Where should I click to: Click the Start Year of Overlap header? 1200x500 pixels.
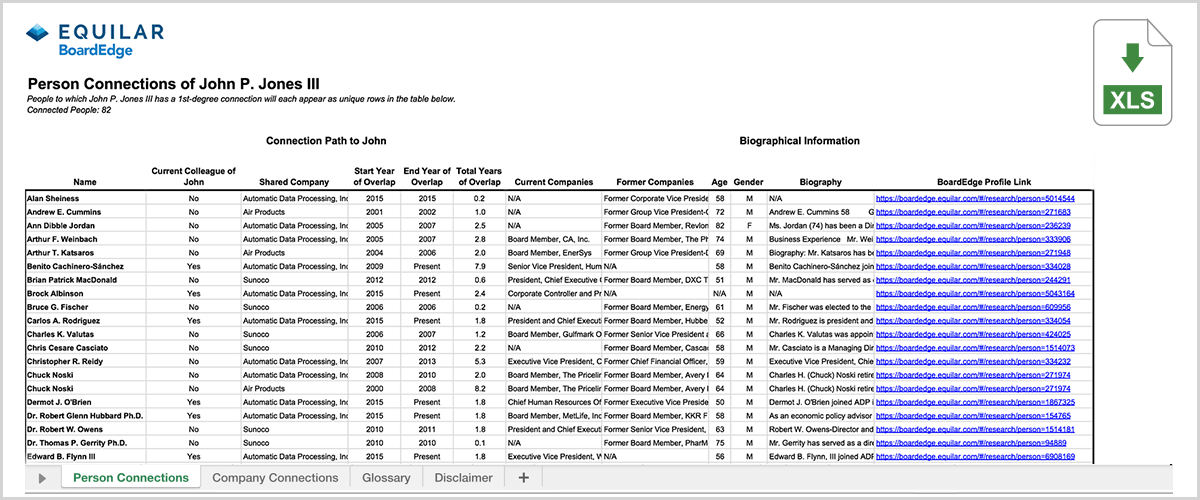[374, 177]
